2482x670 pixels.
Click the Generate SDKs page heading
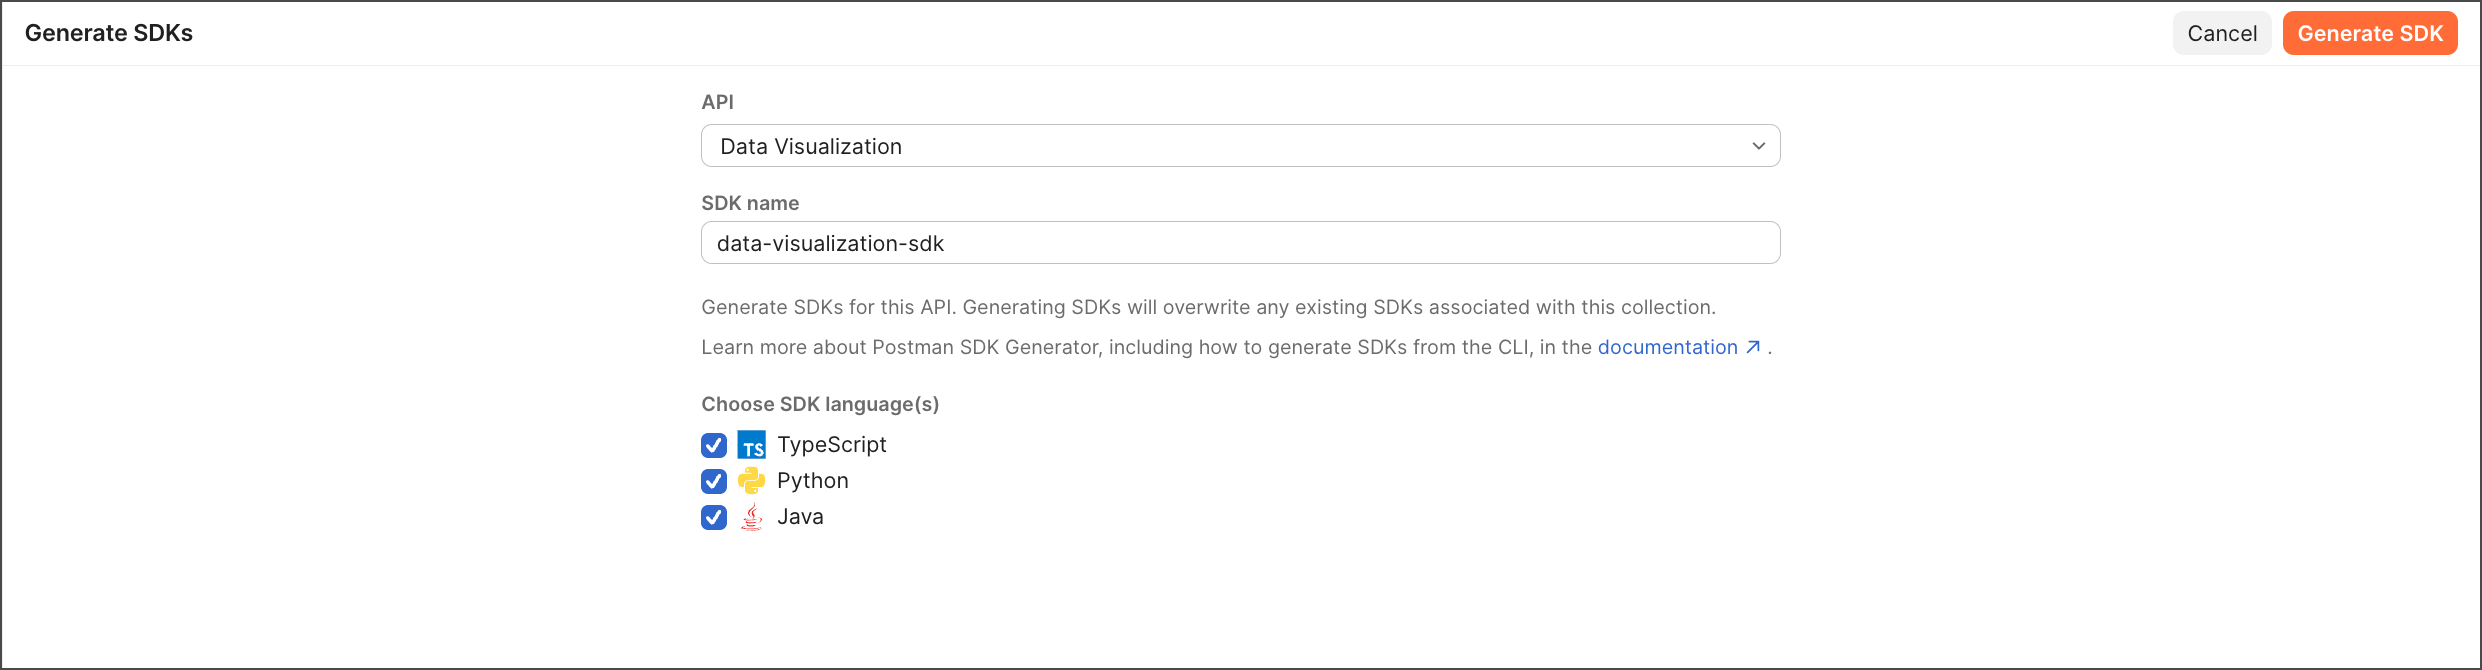click(x=109, y=33)
